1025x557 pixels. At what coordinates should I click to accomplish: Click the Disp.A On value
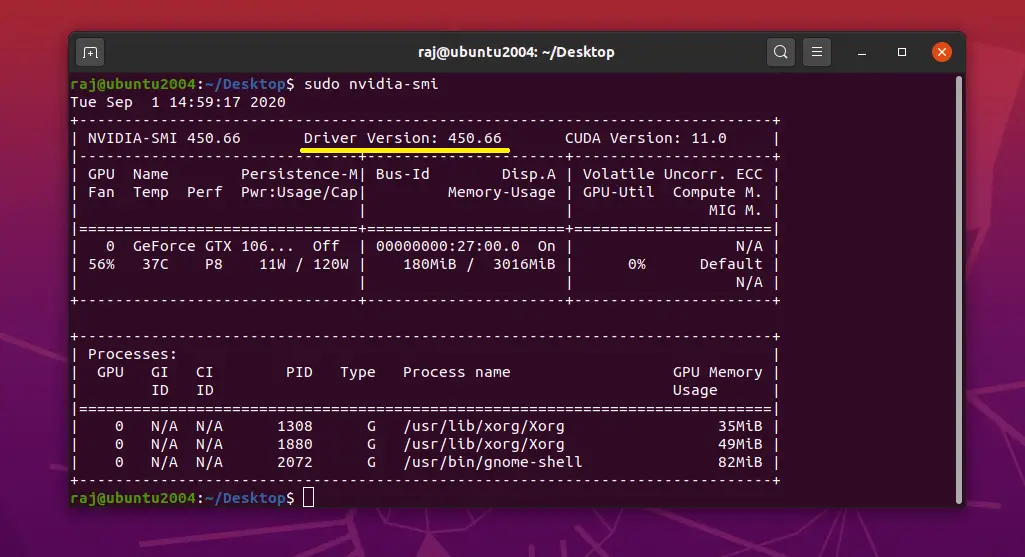(x=546, y=246)
